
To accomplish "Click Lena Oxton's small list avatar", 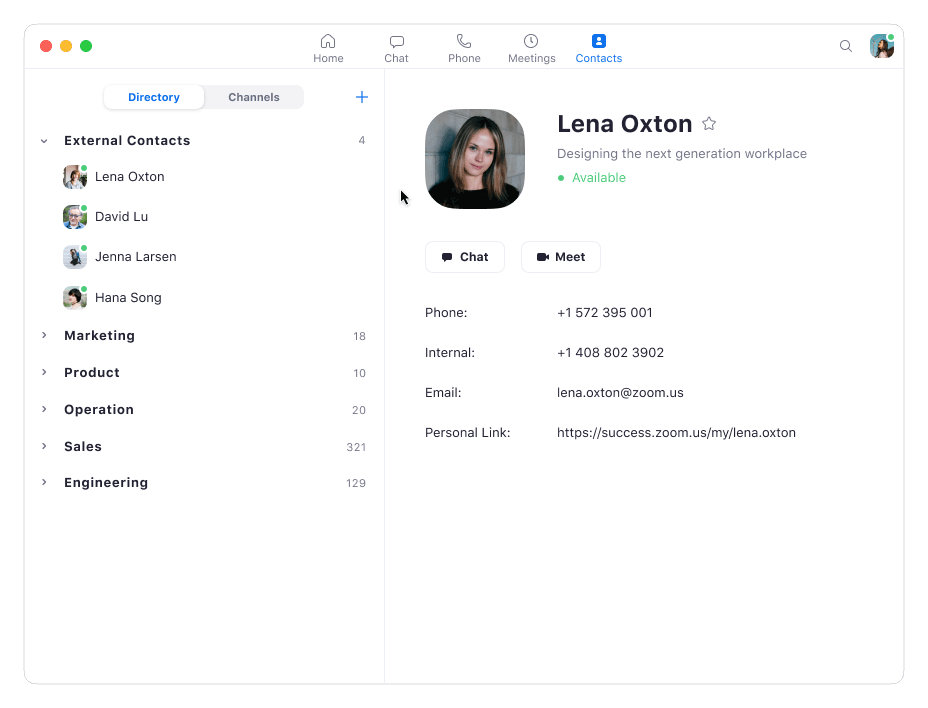I will pyautogui.click(x=75, y=177).
